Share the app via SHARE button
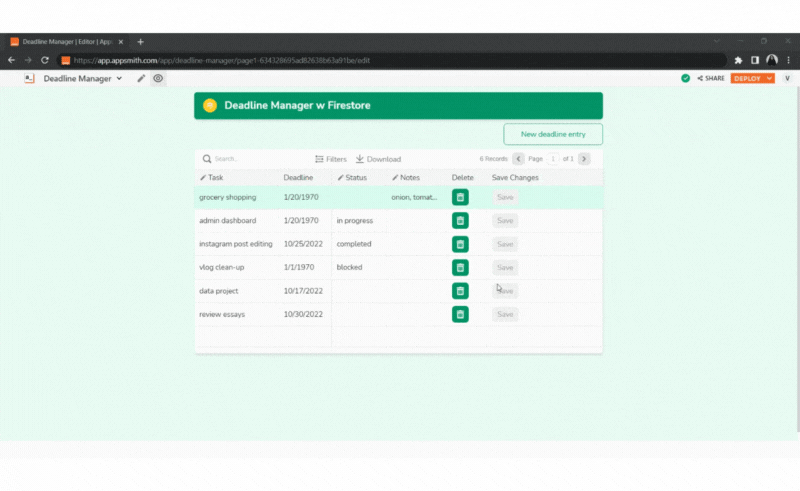800x491 pixels. 711,78
